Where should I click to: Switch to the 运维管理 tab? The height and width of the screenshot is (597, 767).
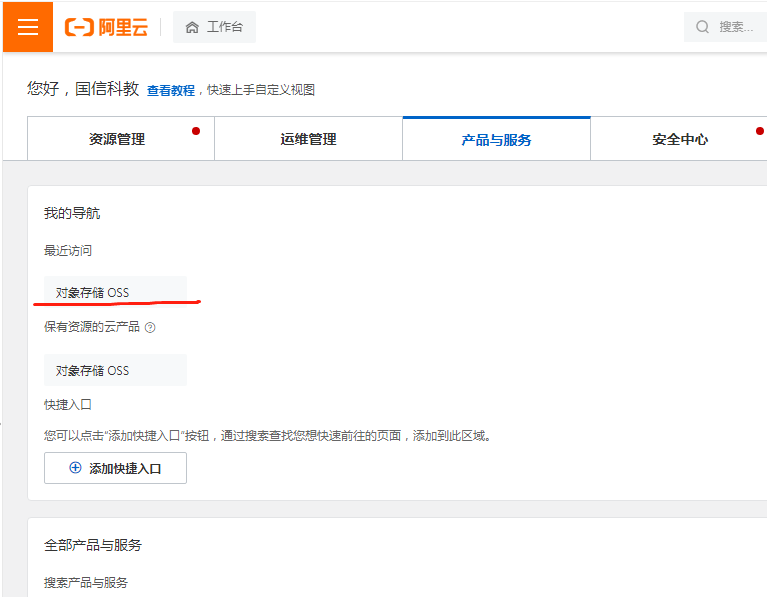click(x=308, y=138)
